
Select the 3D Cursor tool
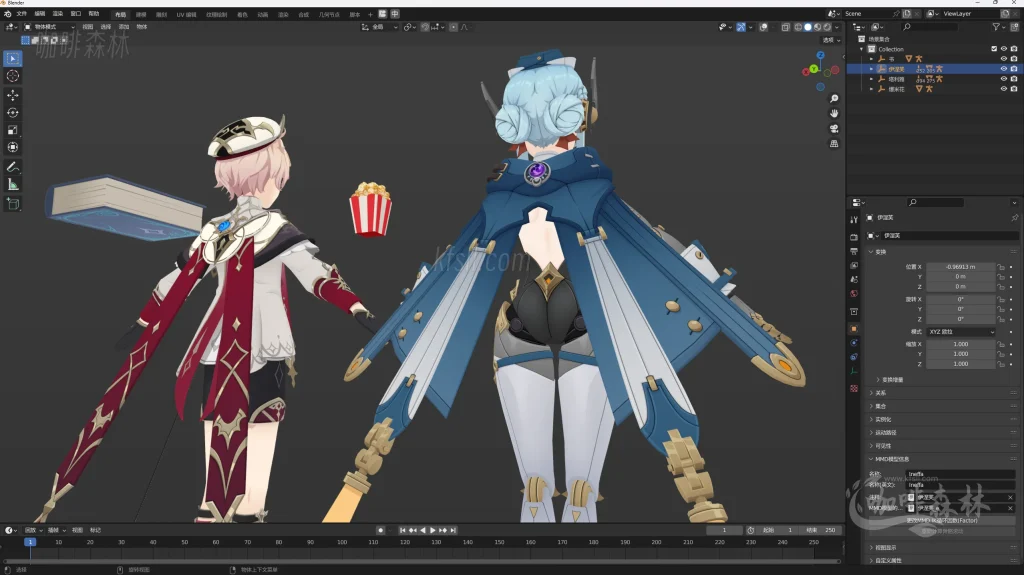(12, 76)
